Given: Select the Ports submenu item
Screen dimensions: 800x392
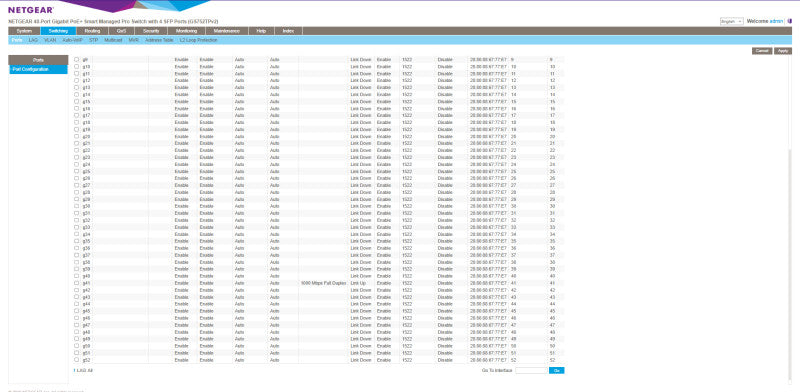Looking at the screenshot, I should [17, 40].
